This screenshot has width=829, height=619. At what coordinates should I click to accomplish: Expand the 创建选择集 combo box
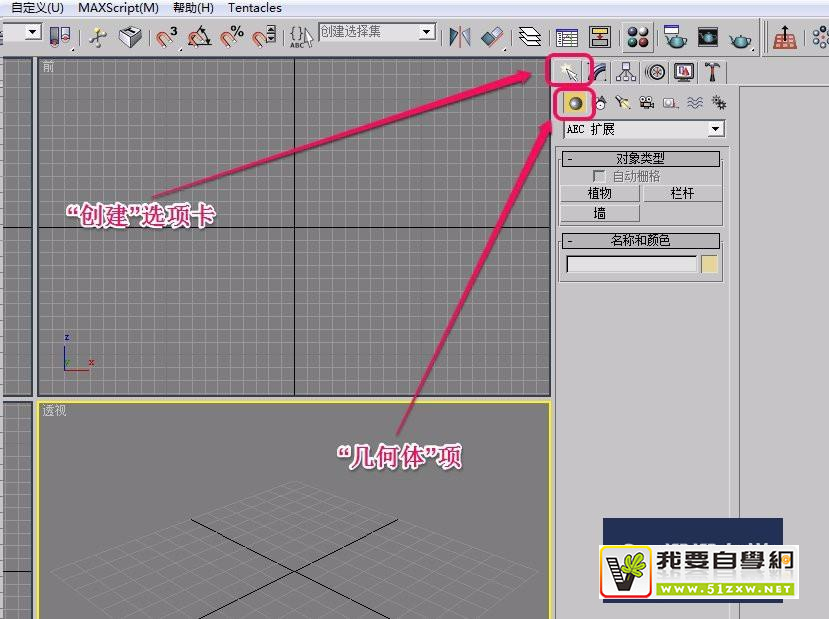click(x=426, y=31)
